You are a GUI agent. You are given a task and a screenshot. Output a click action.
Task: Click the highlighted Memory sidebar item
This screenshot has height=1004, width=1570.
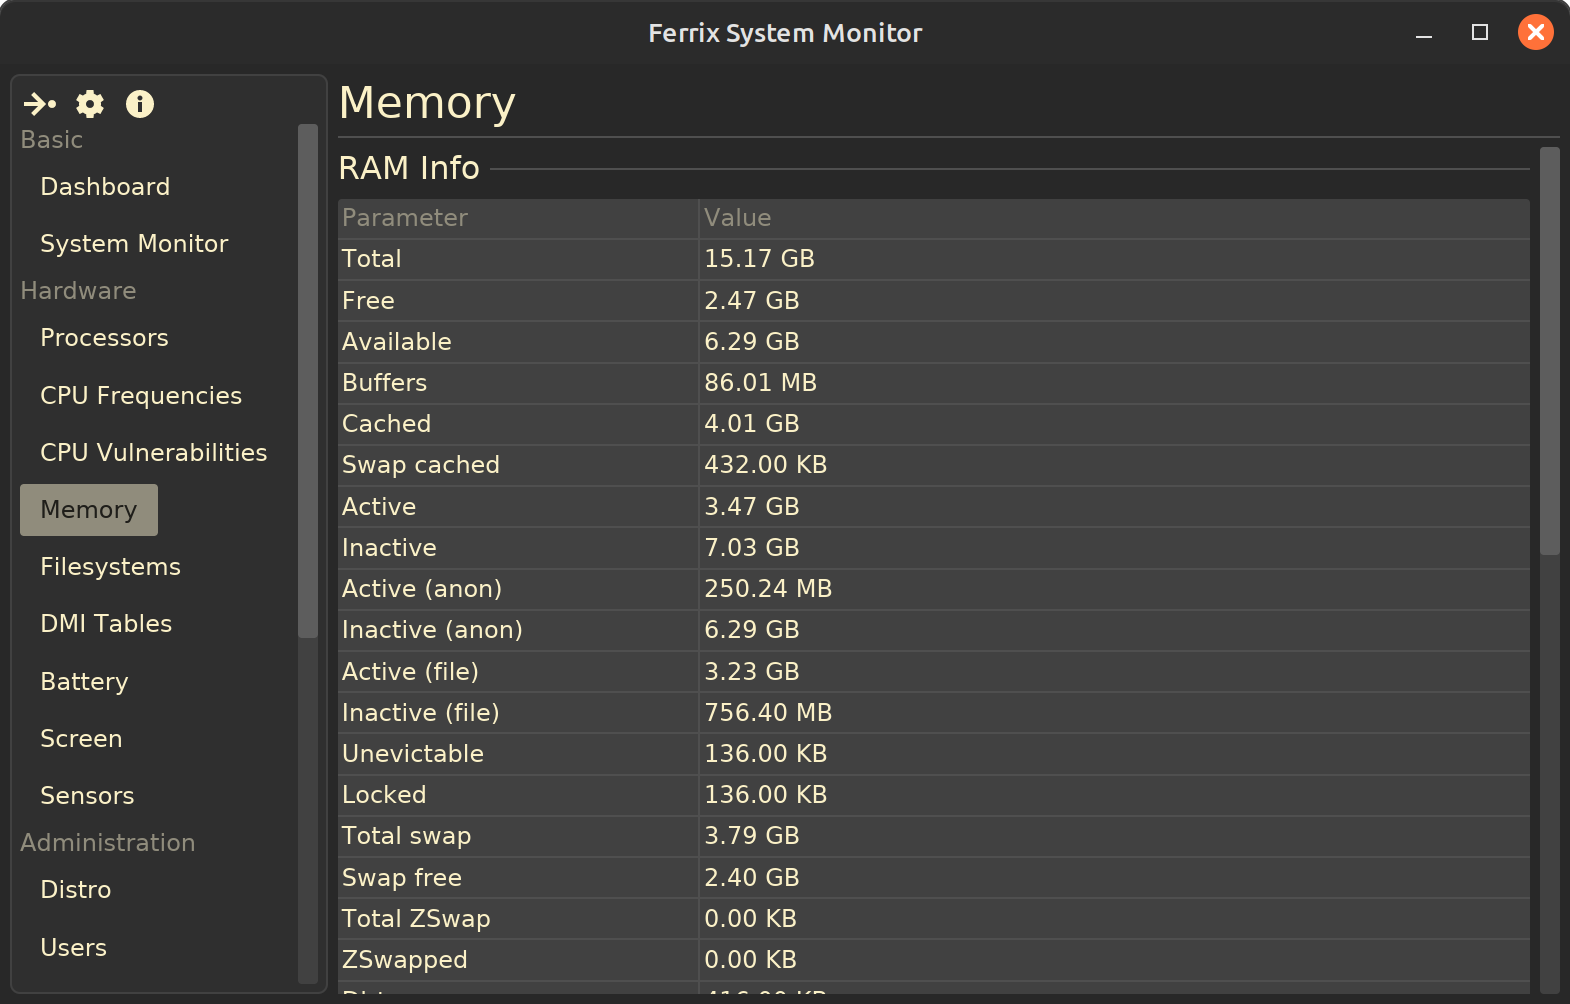point(89,510)
